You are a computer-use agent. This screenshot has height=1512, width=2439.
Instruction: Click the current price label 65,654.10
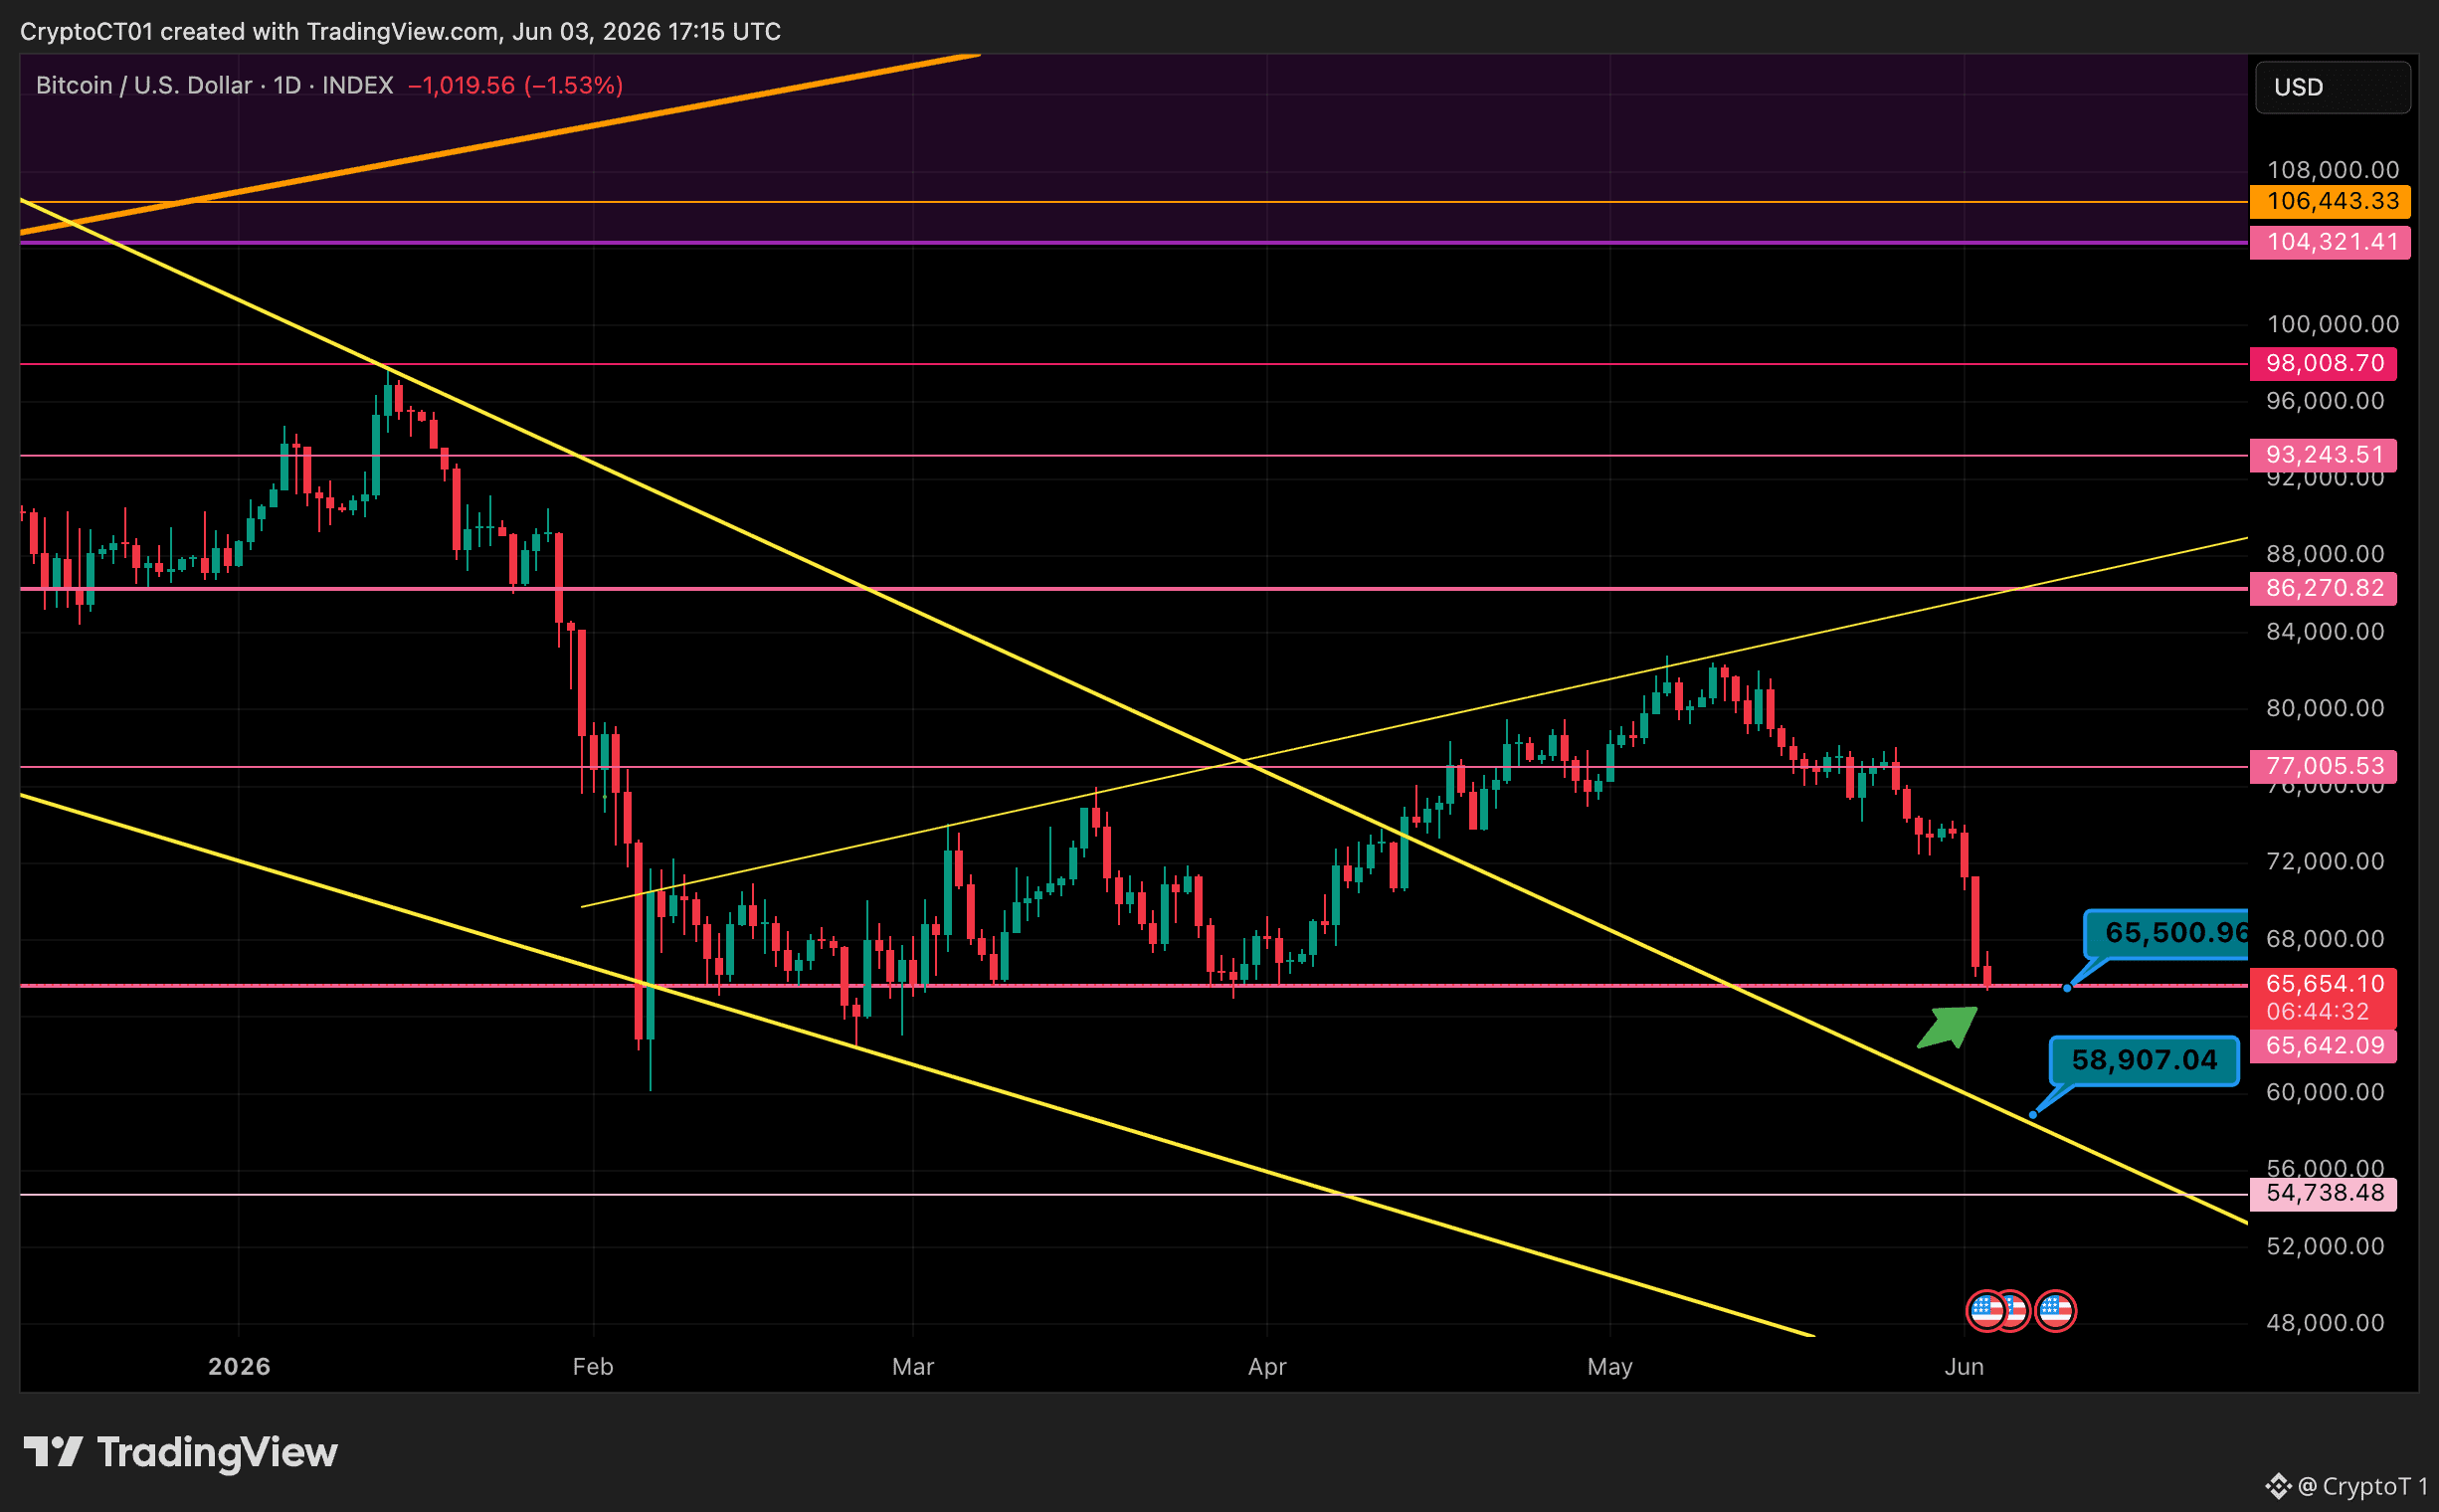[2323, 984]
